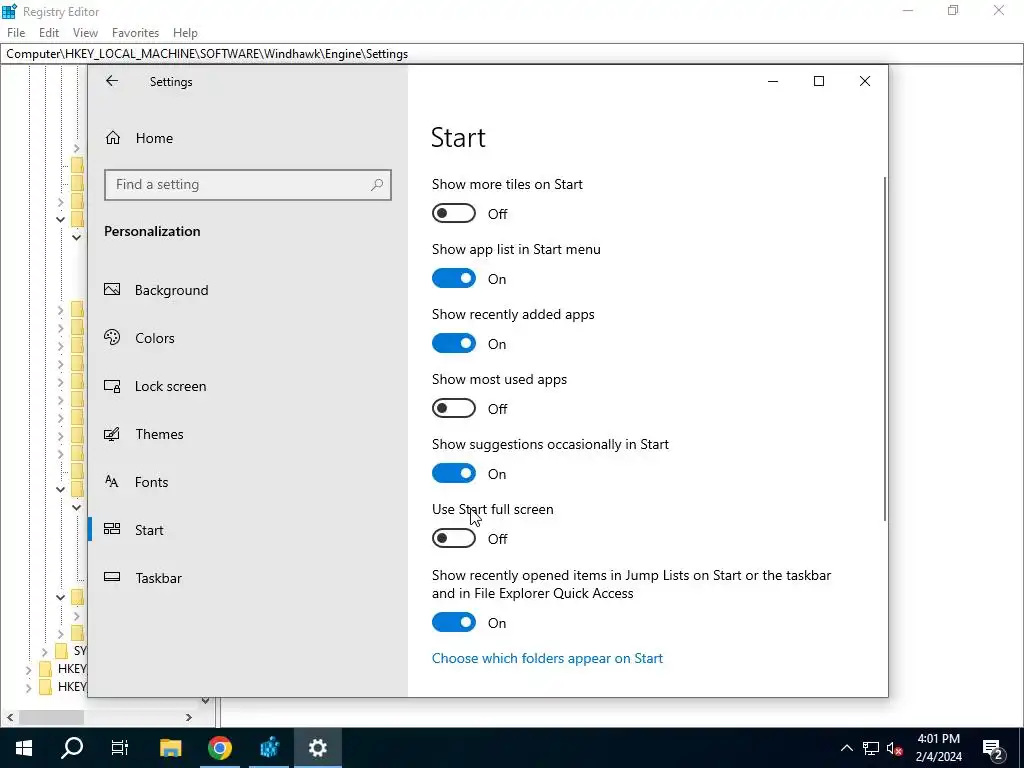Viewport: 1024px width, 768px height.
Task: Open the Home icon in Settings sidebar
Action: click(x=113, y=138)
